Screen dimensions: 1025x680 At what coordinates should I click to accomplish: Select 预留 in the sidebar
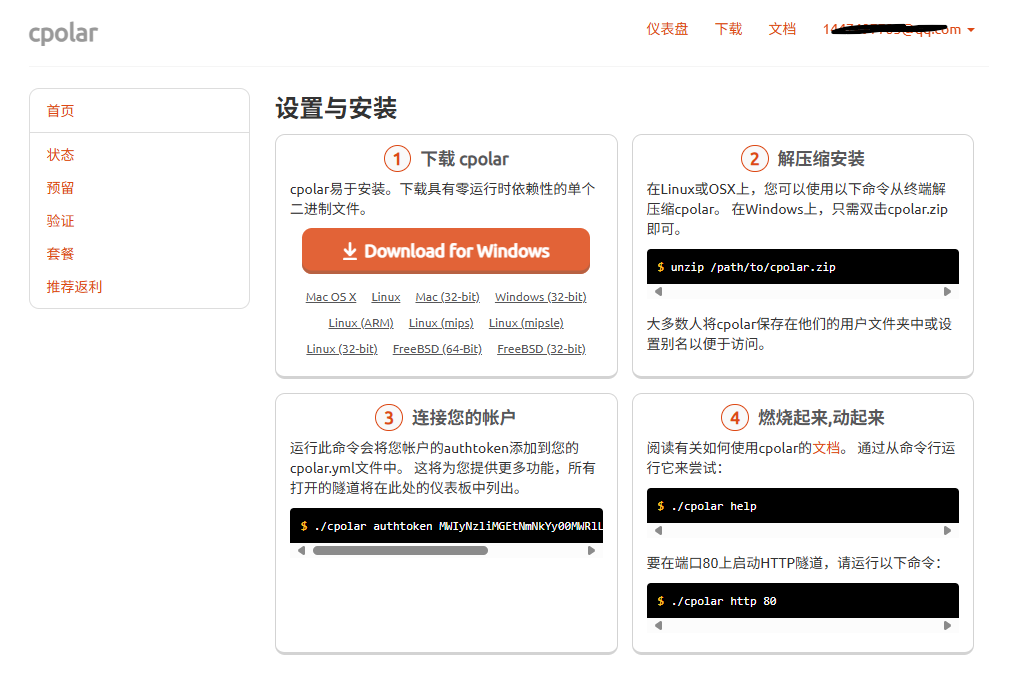point(60,188)
